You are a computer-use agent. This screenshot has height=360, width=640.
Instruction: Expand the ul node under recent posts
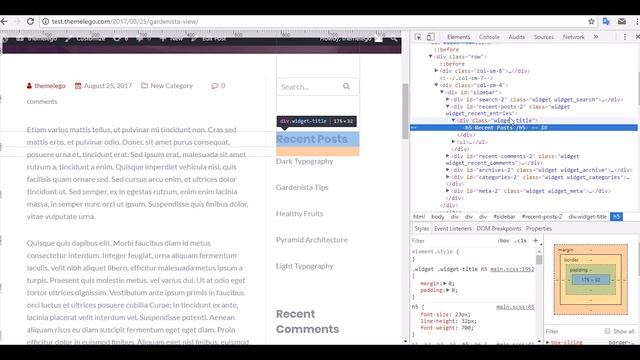coord(453,142)
